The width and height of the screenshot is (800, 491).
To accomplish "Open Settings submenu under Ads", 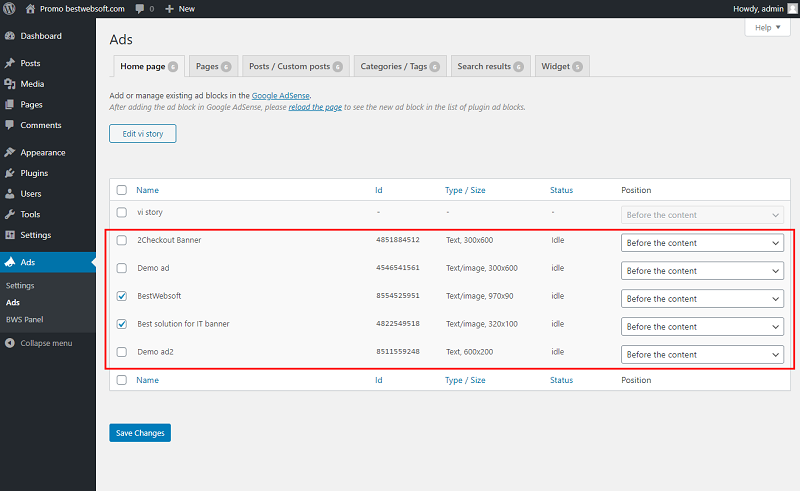I will point(20,285).
